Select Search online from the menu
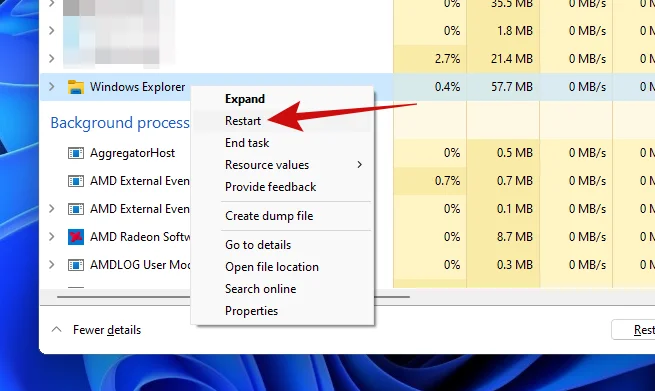 point(260,289)
